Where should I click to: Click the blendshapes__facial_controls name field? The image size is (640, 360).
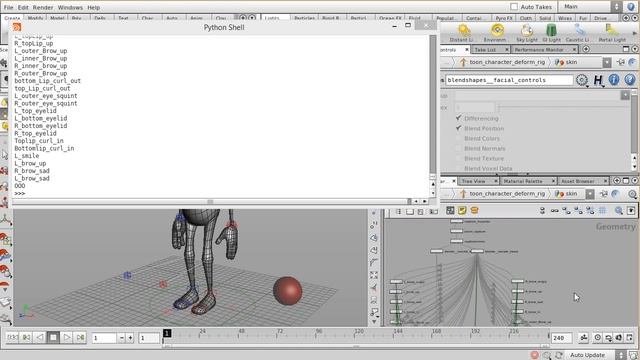[509, 80]
